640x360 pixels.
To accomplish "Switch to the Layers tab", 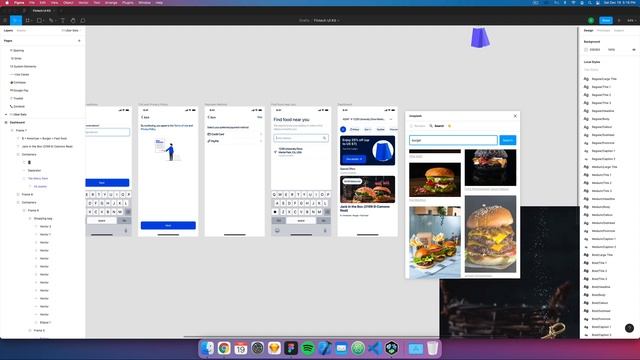I will pyautogui.click(x=8, y=31).
